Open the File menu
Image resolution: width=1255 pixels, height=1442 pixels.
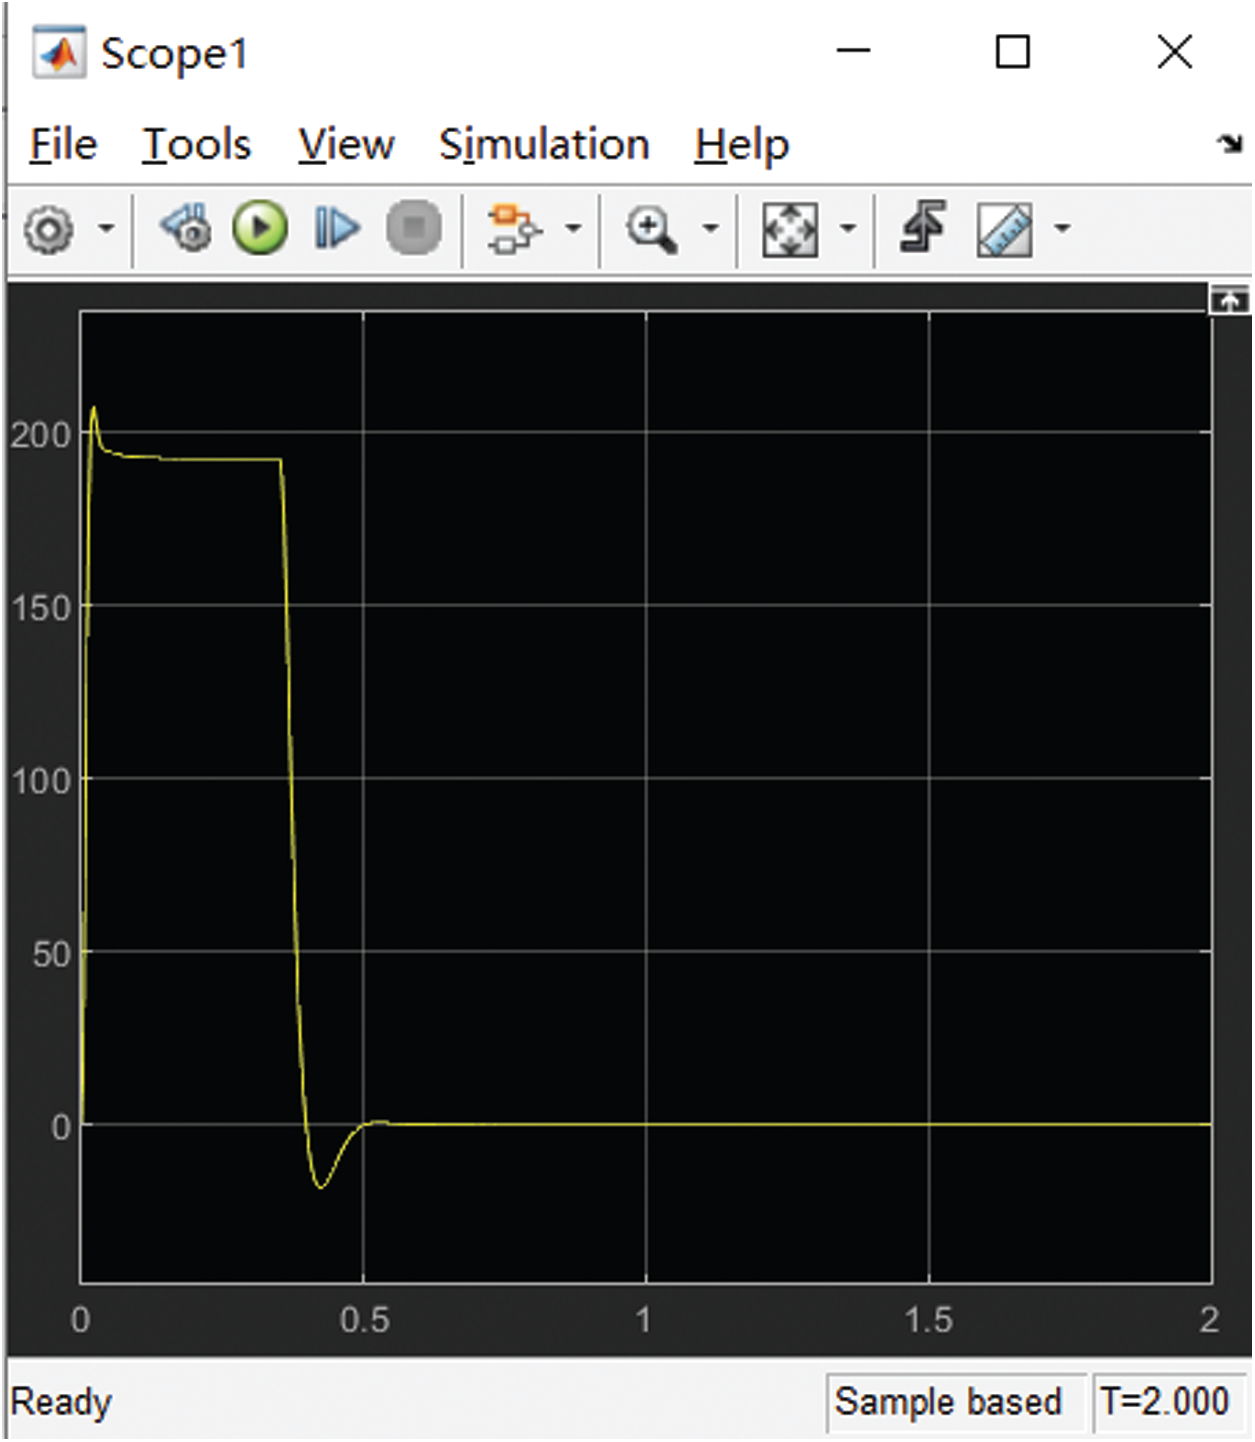(63, 145)
